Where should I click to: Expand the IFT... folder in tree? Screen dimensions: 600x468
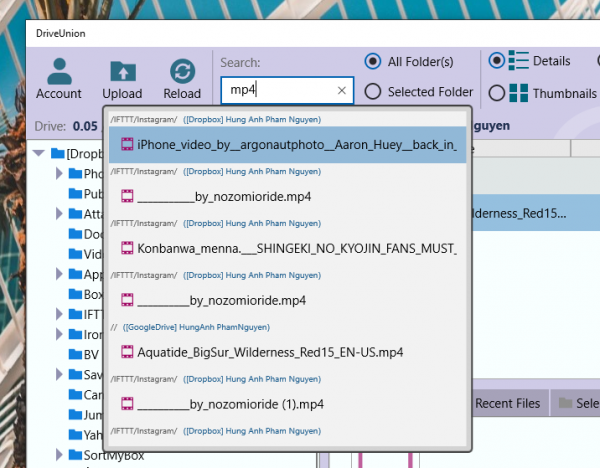[x=59, y=314]
